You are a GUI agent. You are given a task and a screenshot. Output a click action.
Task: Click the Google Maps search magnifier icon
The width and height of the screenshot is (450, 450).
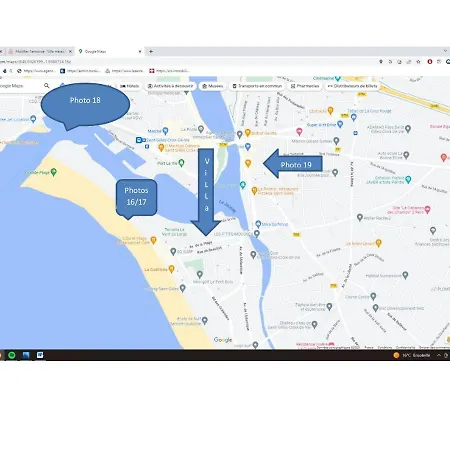pos(47,86)
